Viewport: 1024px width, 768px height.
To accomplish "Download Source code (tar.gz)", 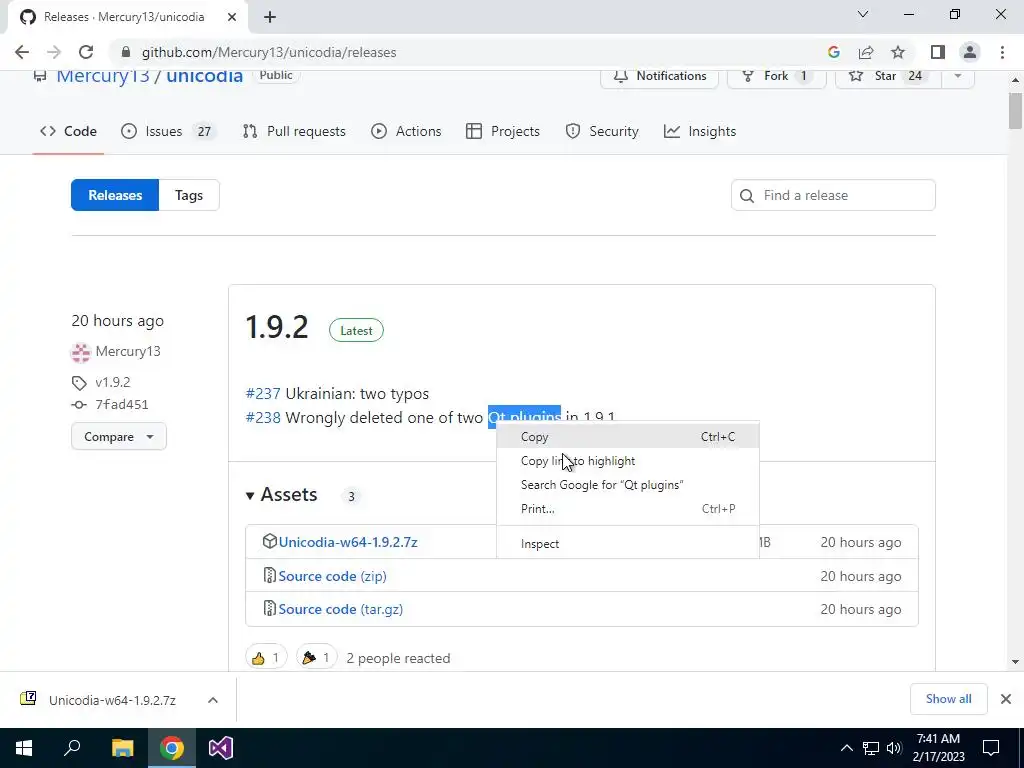I will 340,609.
